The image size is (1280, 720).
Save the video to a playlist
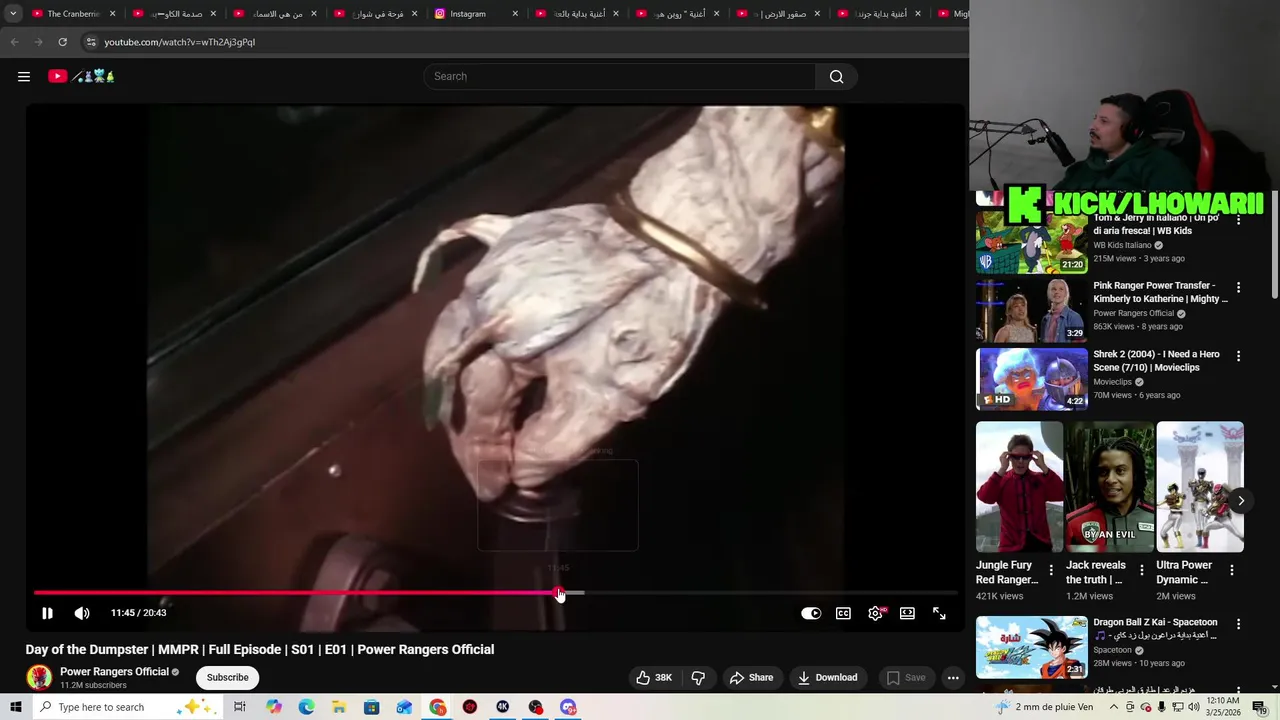906,677
